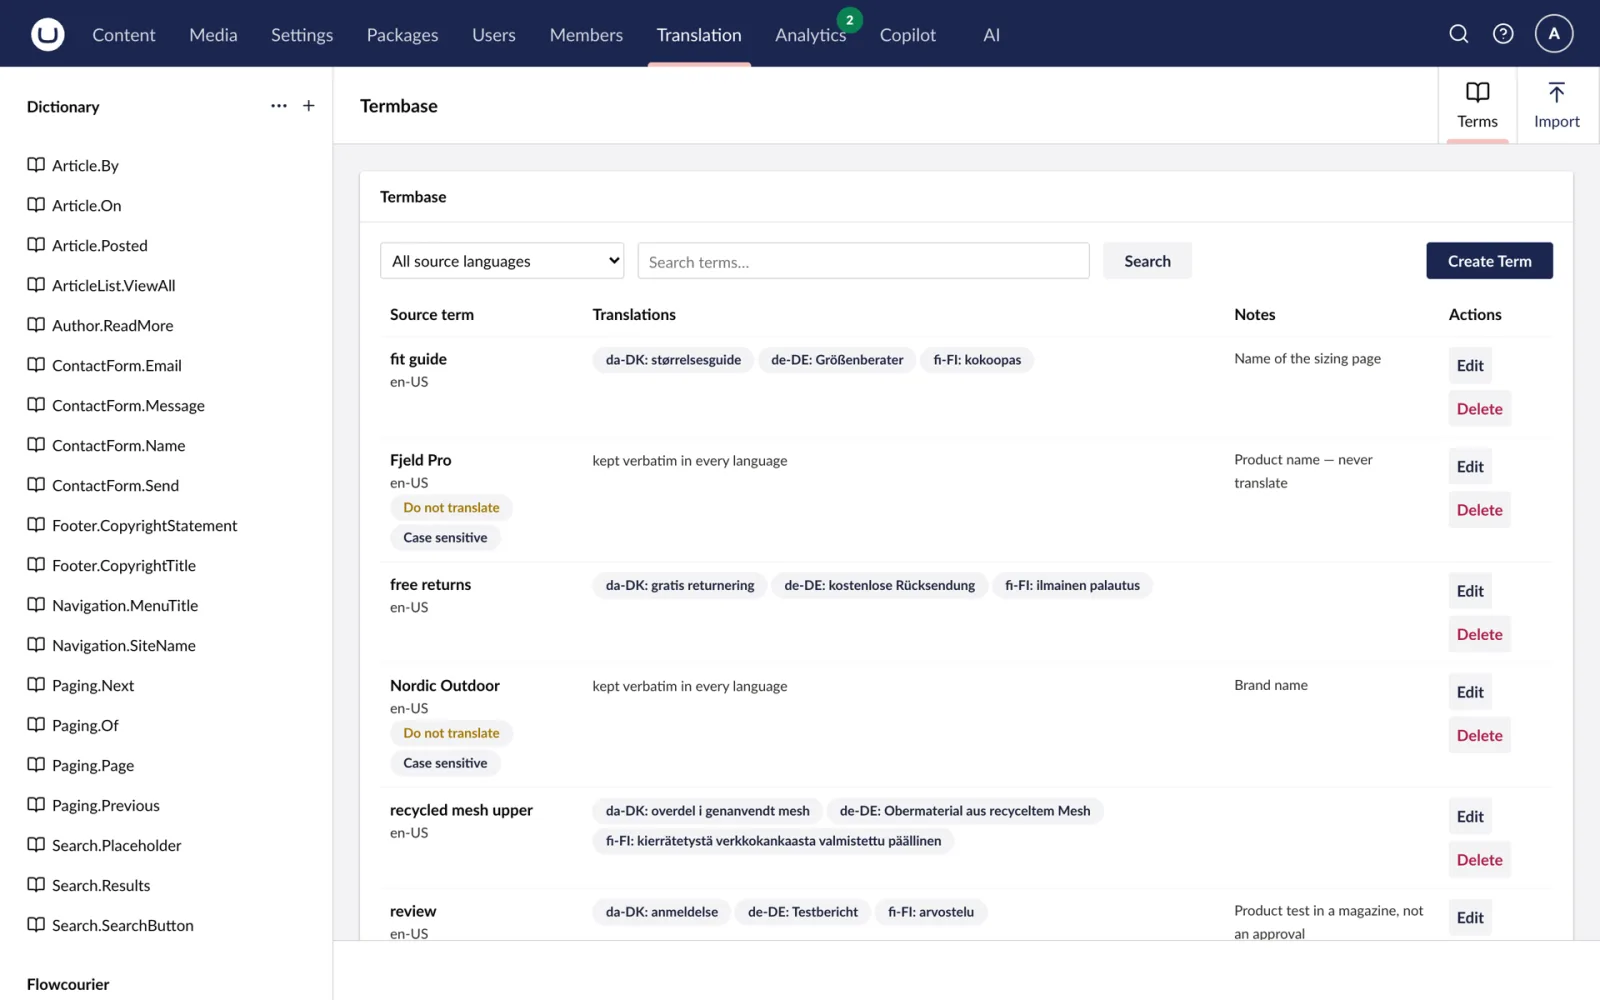Click book icon beside Article.On

[36, 205]
